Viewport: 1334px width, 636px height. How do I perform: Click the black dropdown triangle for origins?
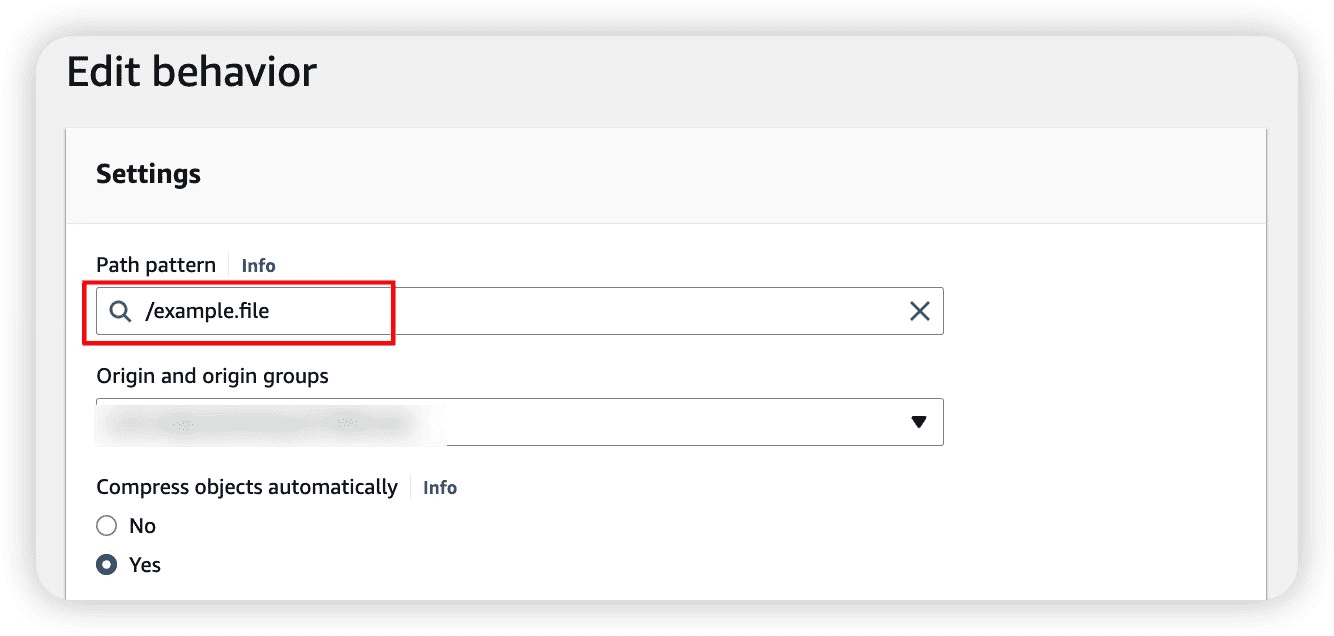(x=920, y=422)
